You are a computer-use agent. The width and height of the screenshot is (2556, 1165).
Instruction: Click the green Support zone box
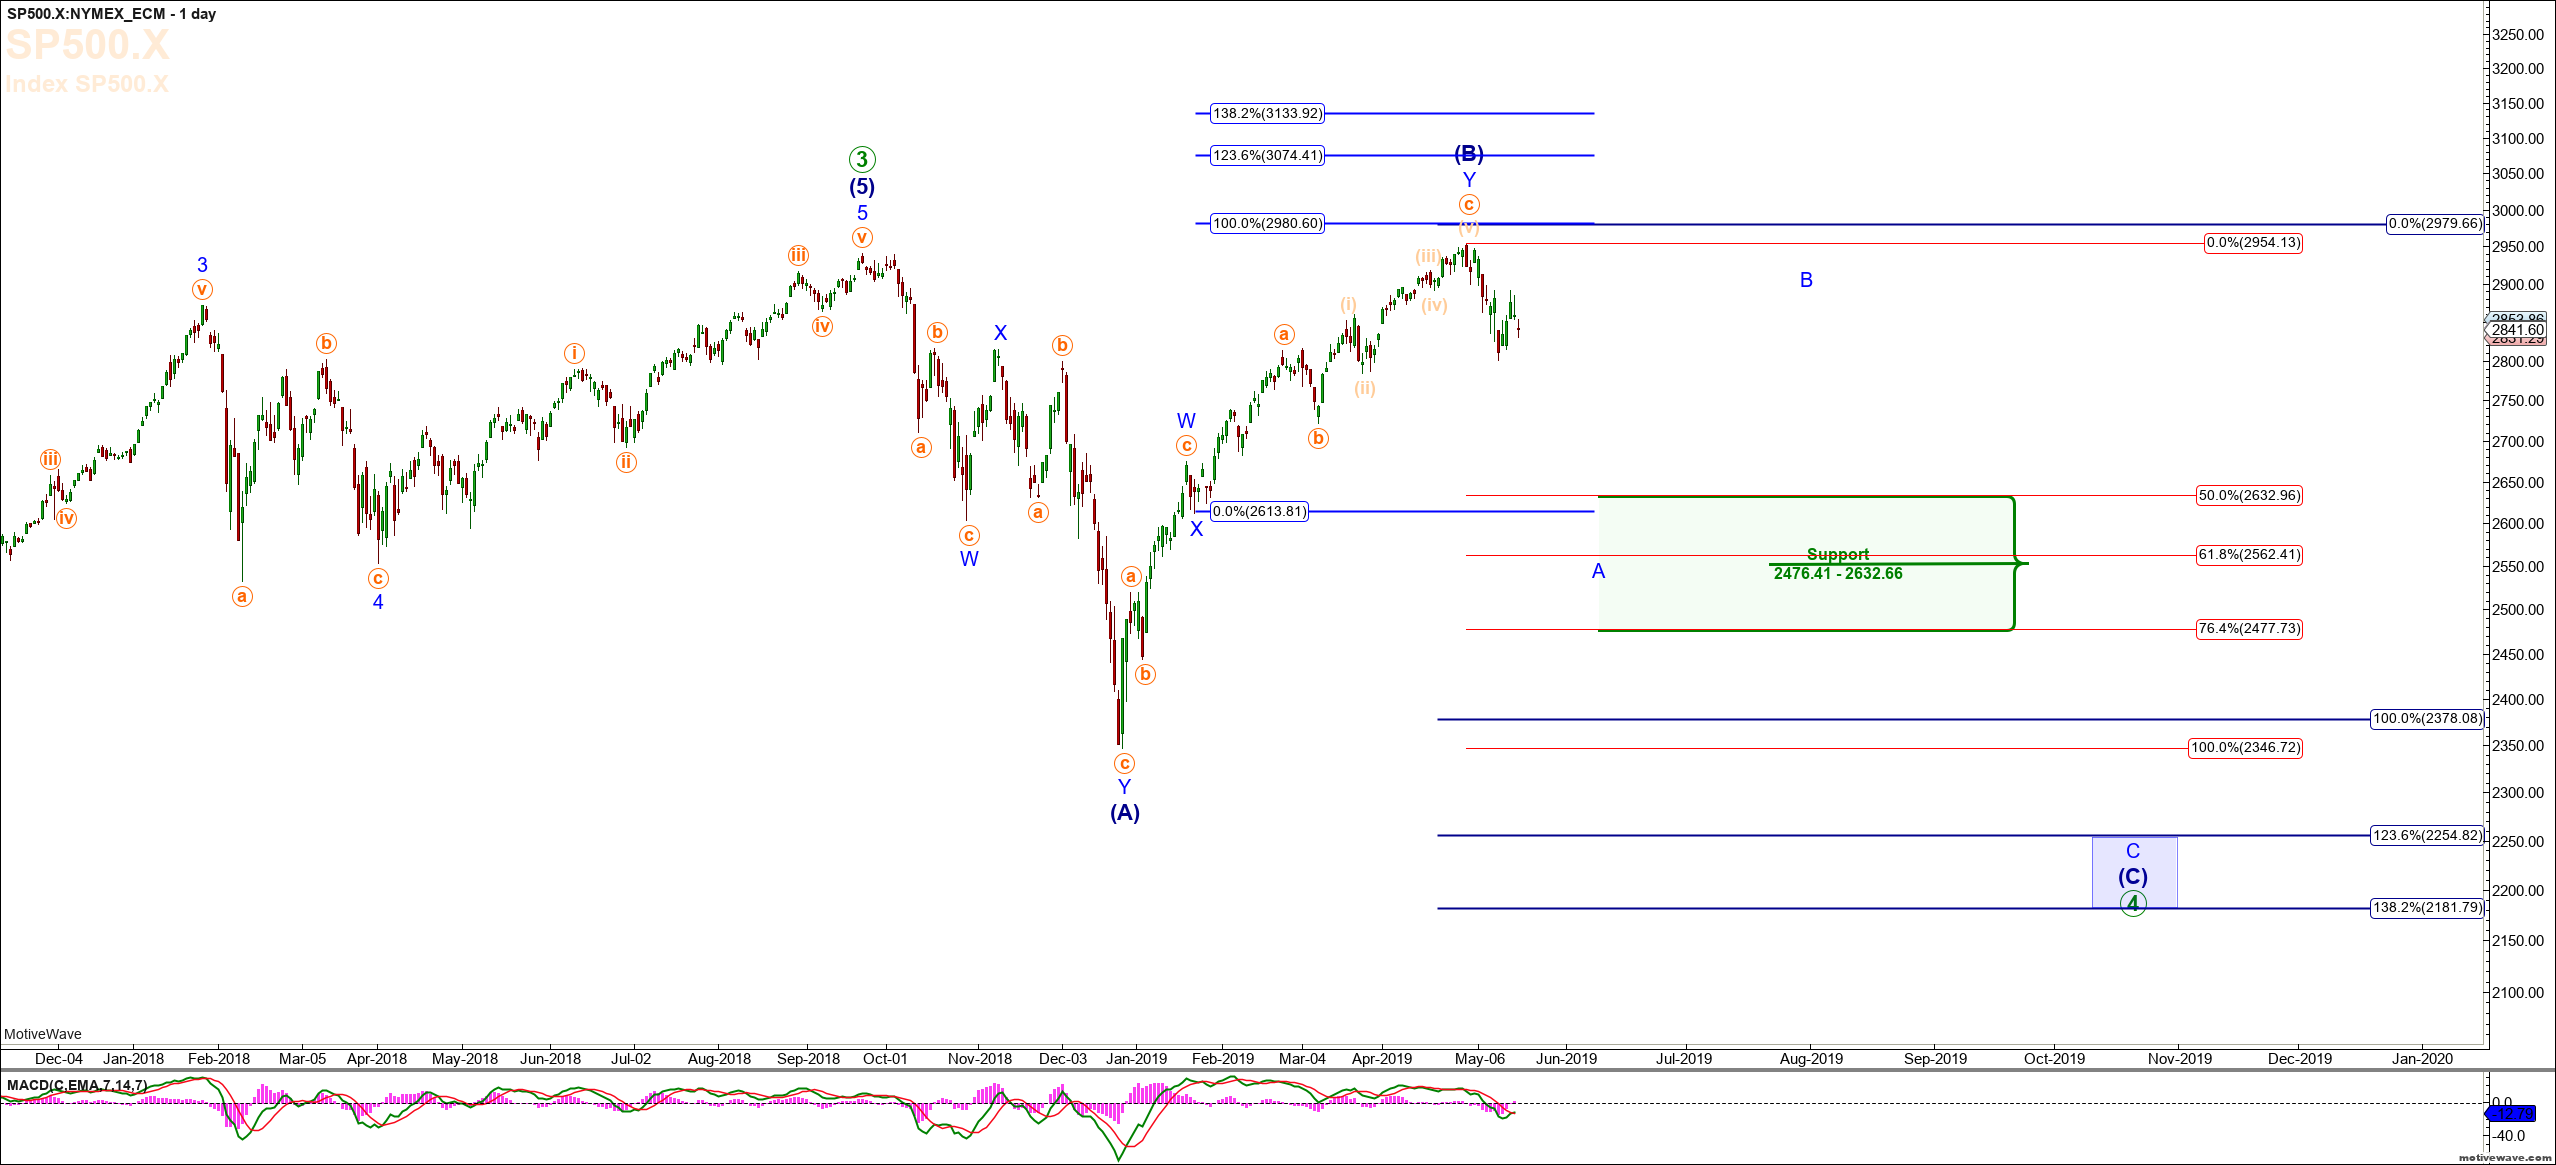(1806, 563)
